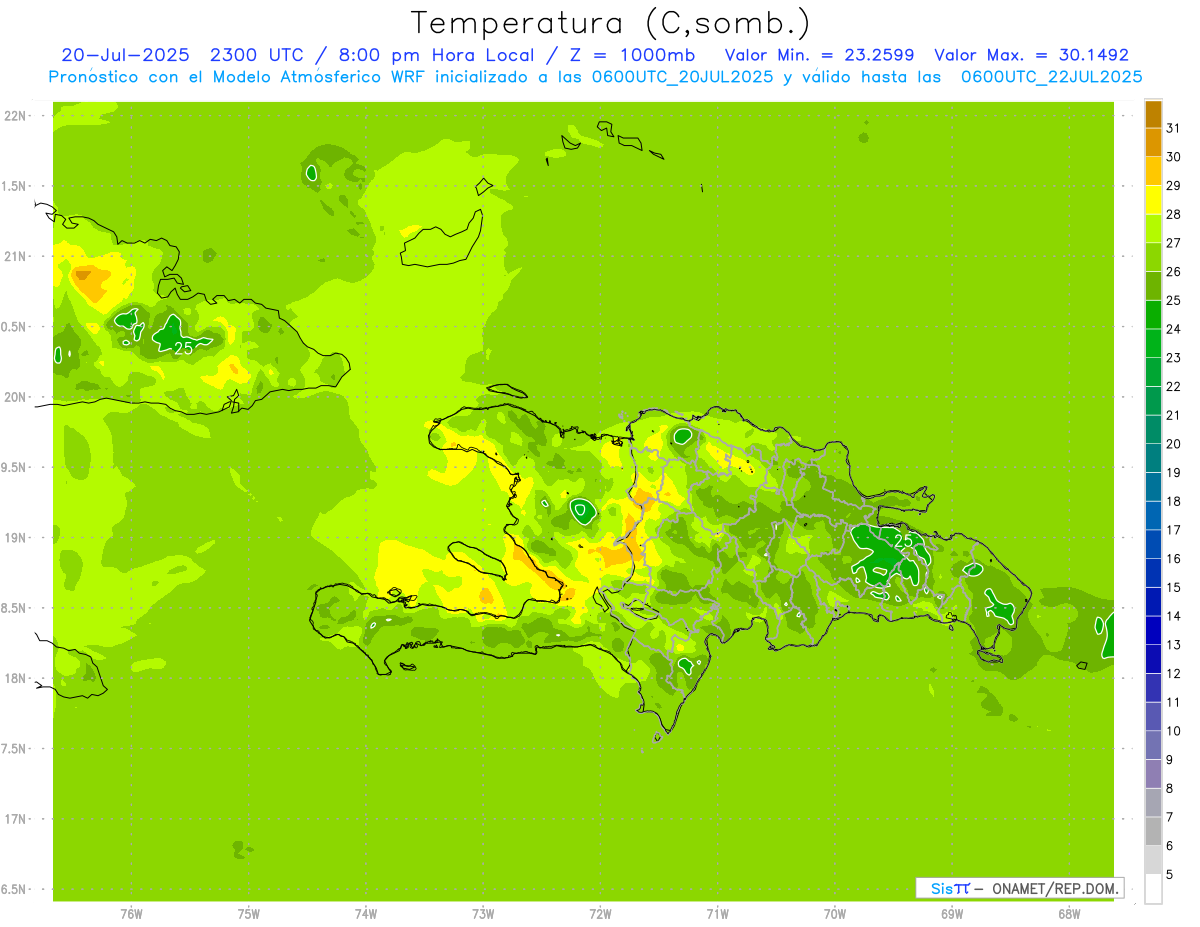The width and height of the screenshot is (1200, 927).
Task: Click the "20" label on the color scale
Action: tap(1173, 444)
